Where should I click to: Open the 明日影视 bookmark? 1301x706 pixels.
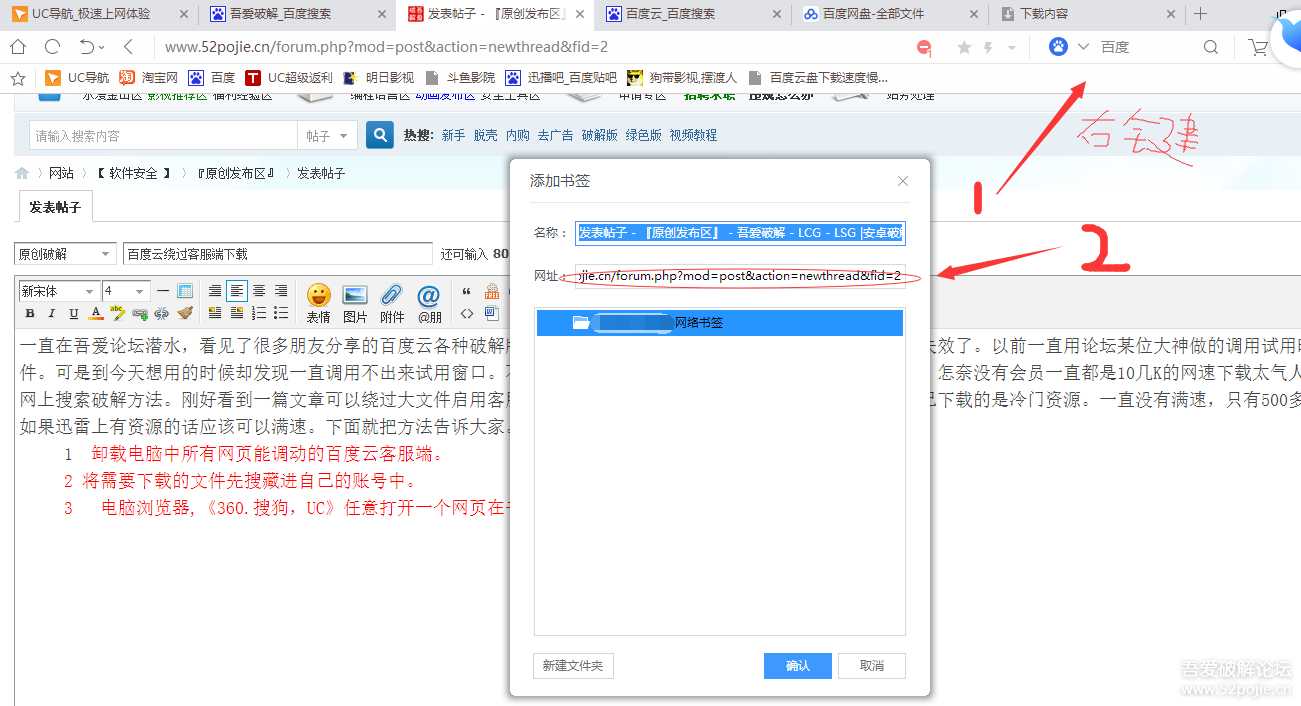pyautogui.click(x=379, y=77)
